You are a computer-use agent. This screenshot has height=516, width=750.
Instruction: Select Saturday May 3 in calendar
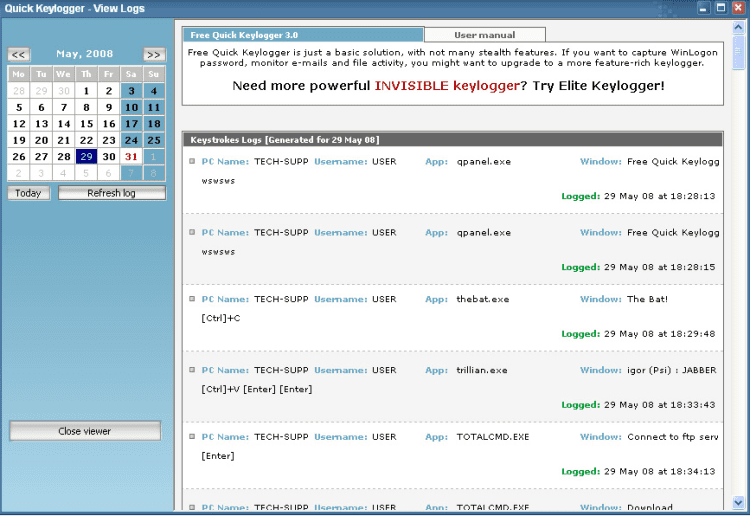131,91
